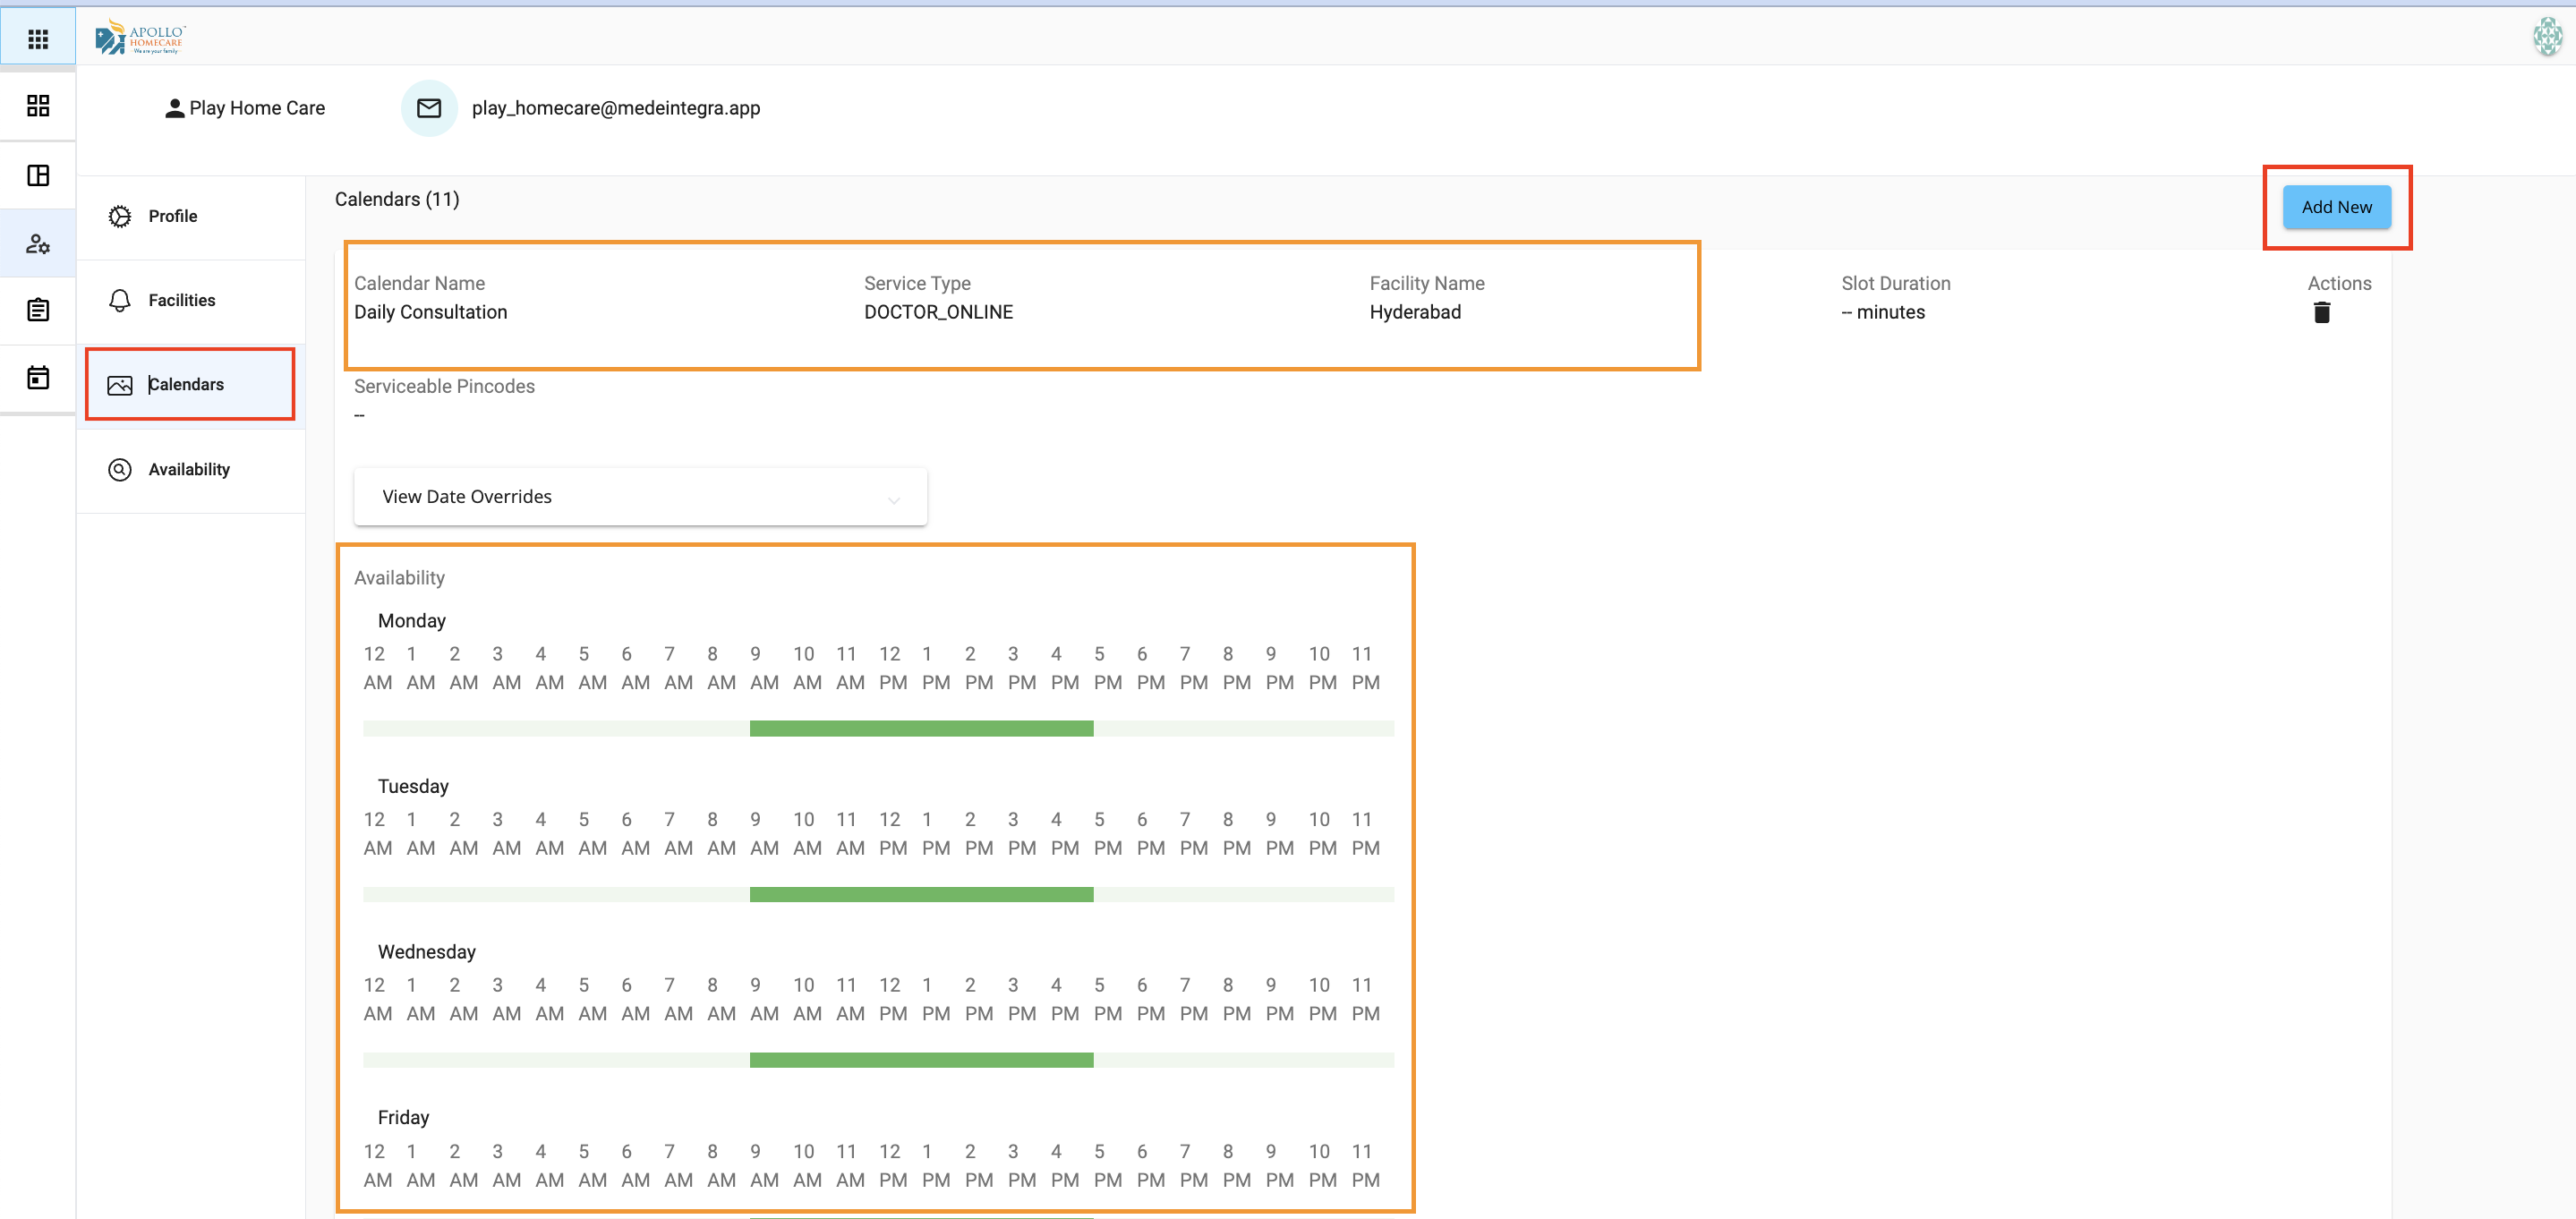
Task: Click the layout panel sidebar icon
Action: tap(38, 176)
